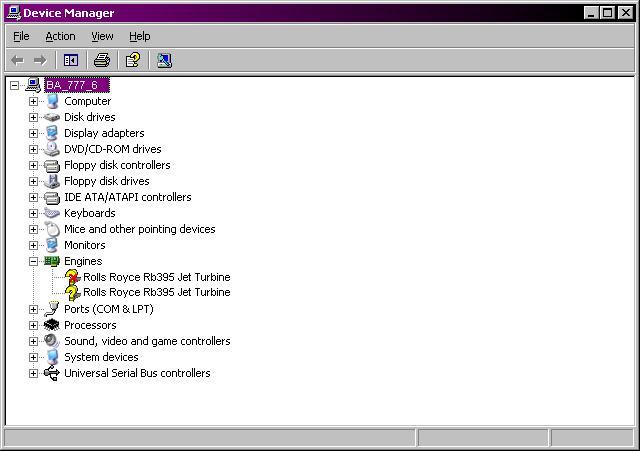Expand the Floppy disk controllers node
The height and width of the screenshot is (453, 640).
coord(33,165)
